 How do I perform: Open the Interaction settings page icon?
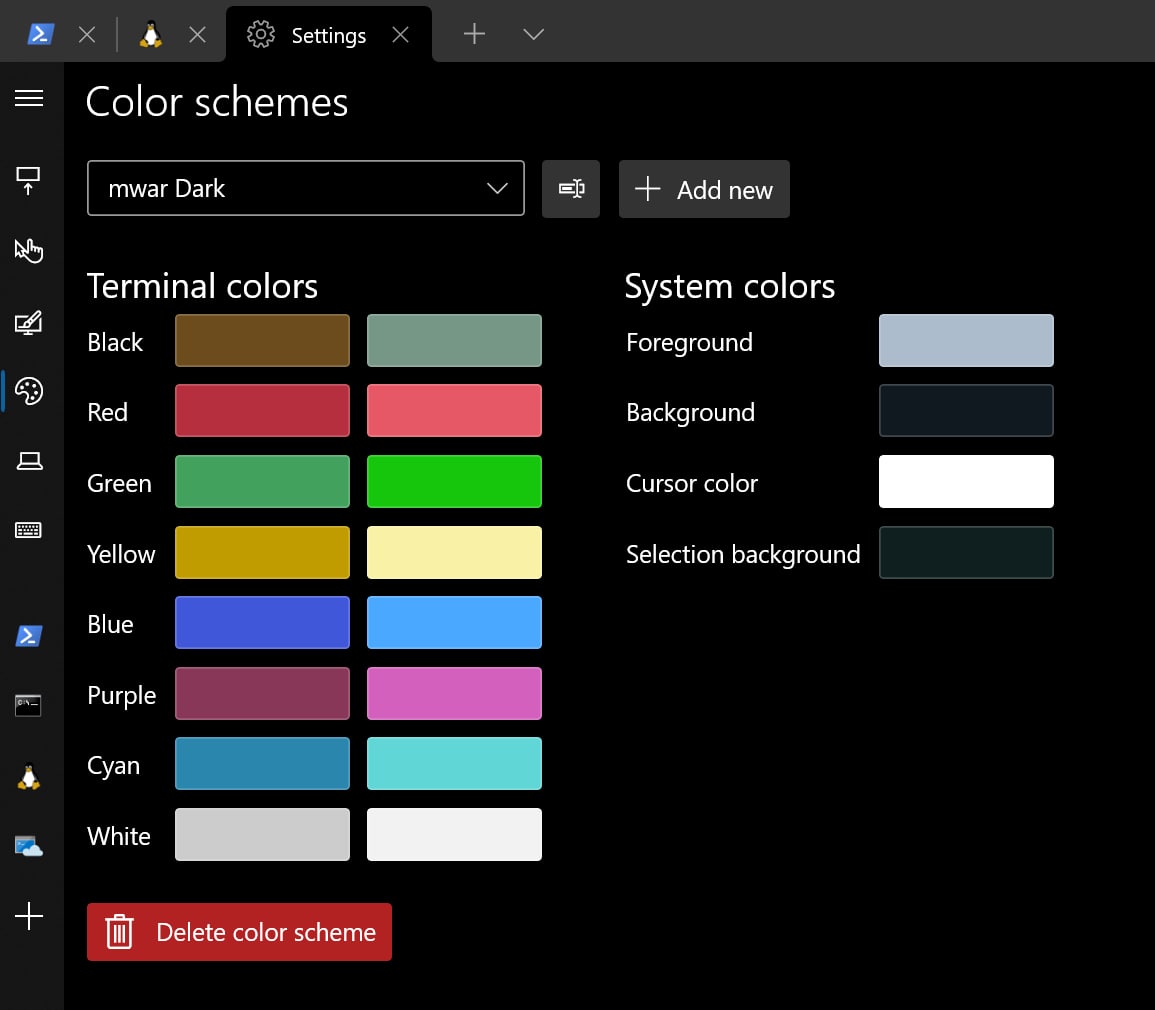coord(29,250)
